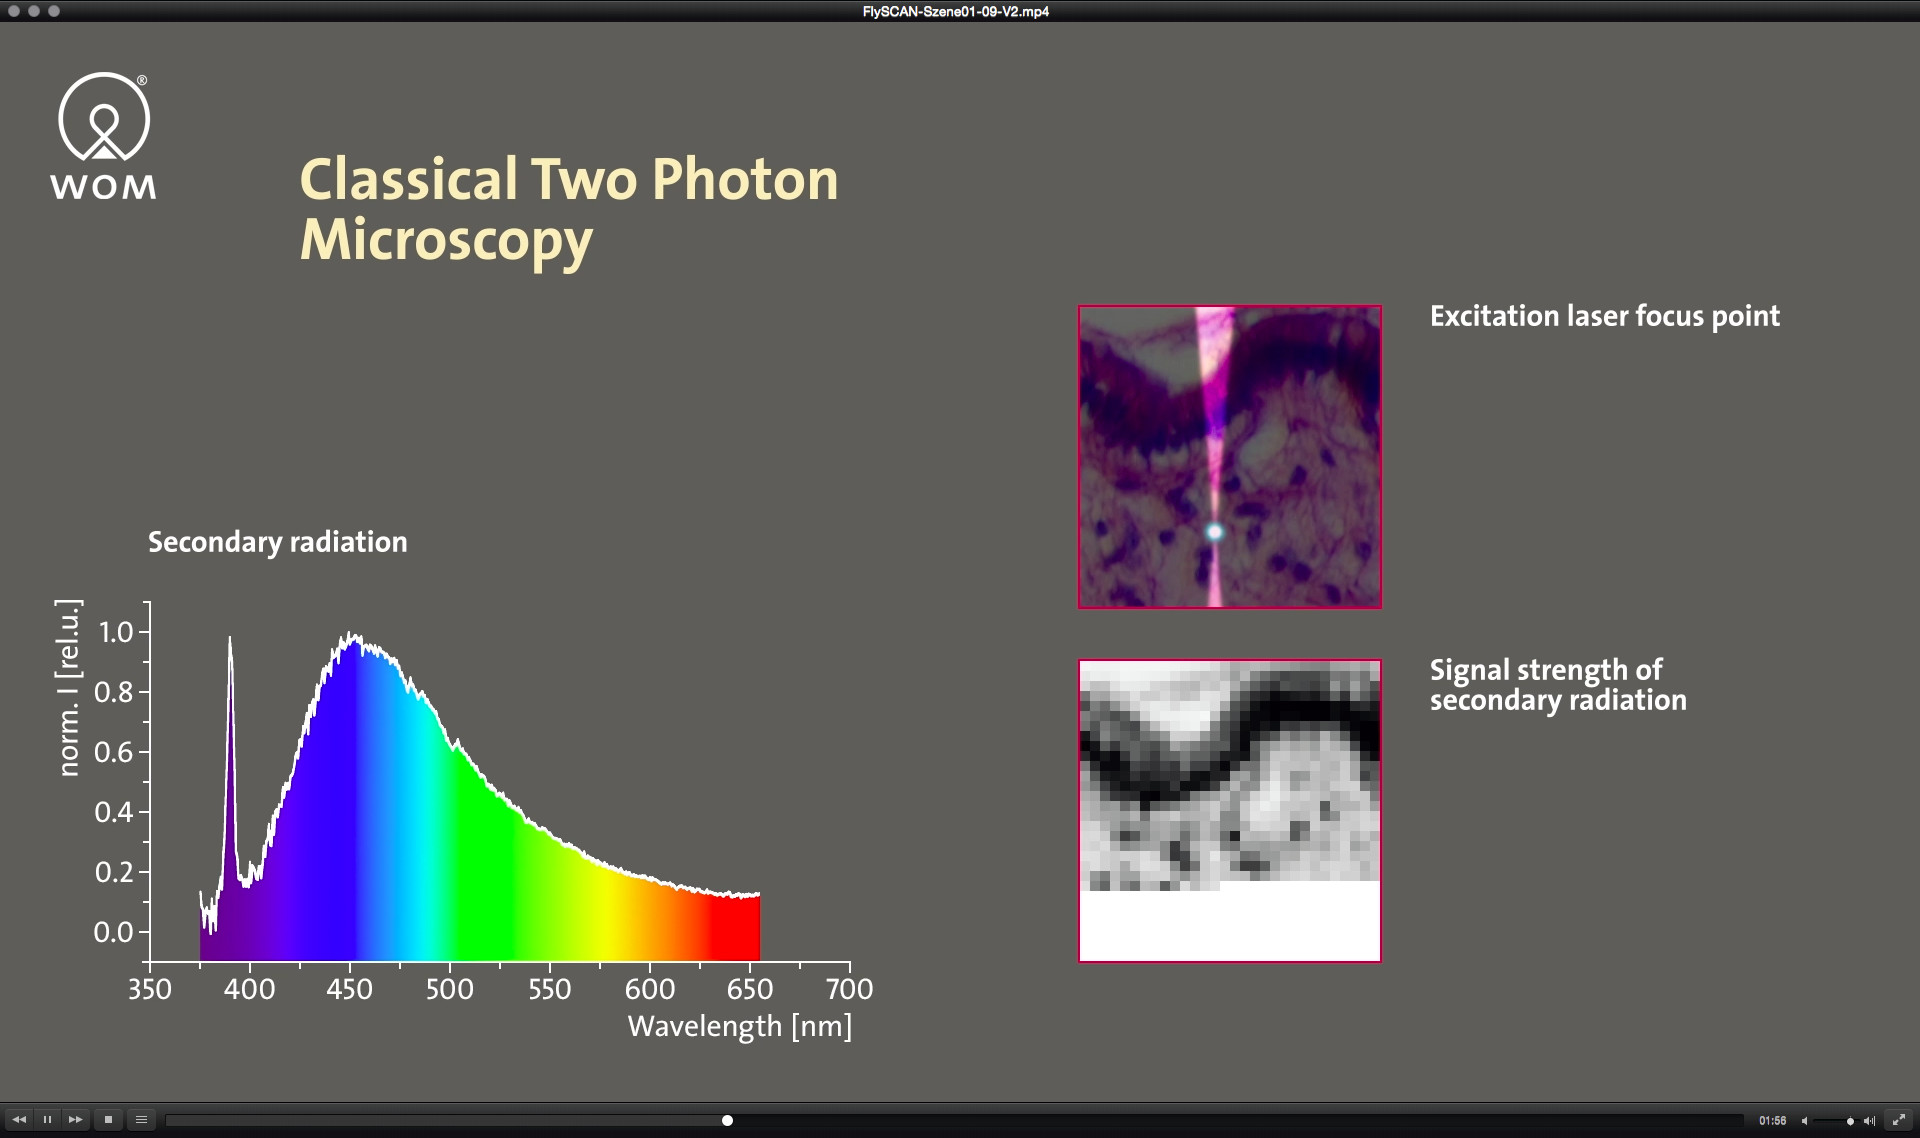The image size is (1920, 1138).
Task: Pause the video playback
Action: pos(47,1120)
